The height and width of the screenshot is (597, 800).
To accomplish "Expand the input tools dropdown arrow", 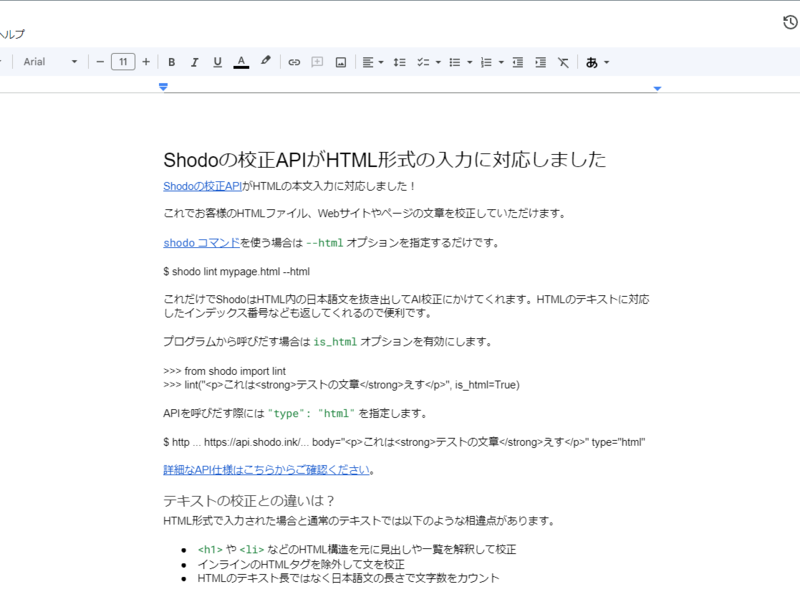I will (x=607, y=62).
